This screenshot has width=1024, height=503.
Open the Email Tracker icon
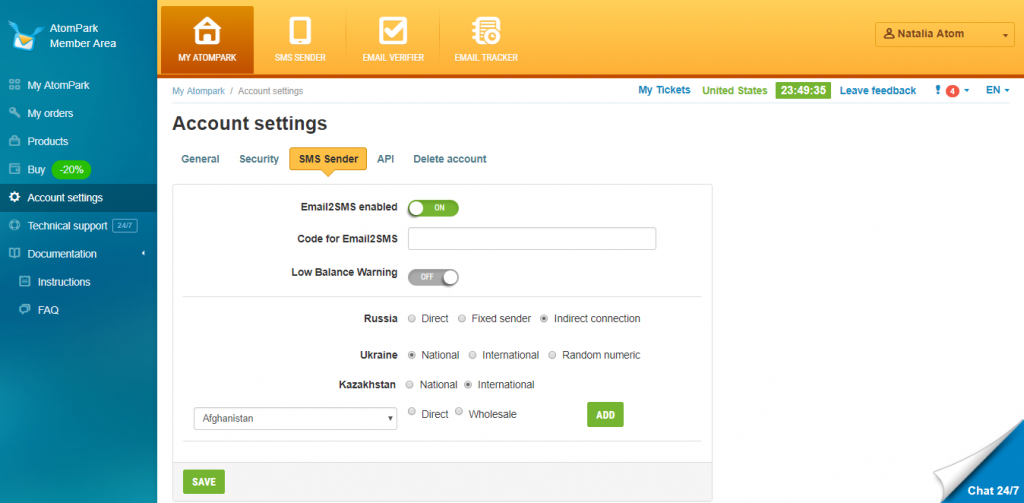click(486, 31)
